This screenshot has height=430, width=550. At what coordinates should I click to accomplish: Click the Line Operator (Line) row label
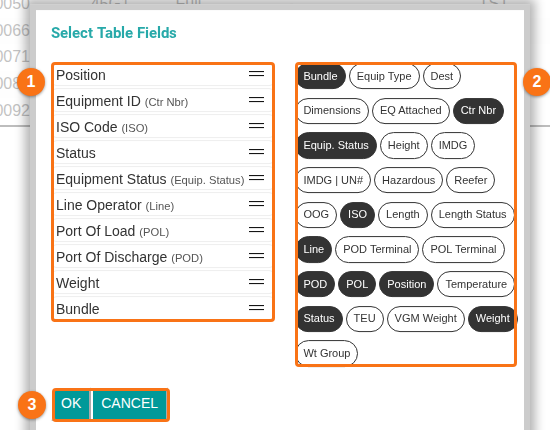click(115, 205)
